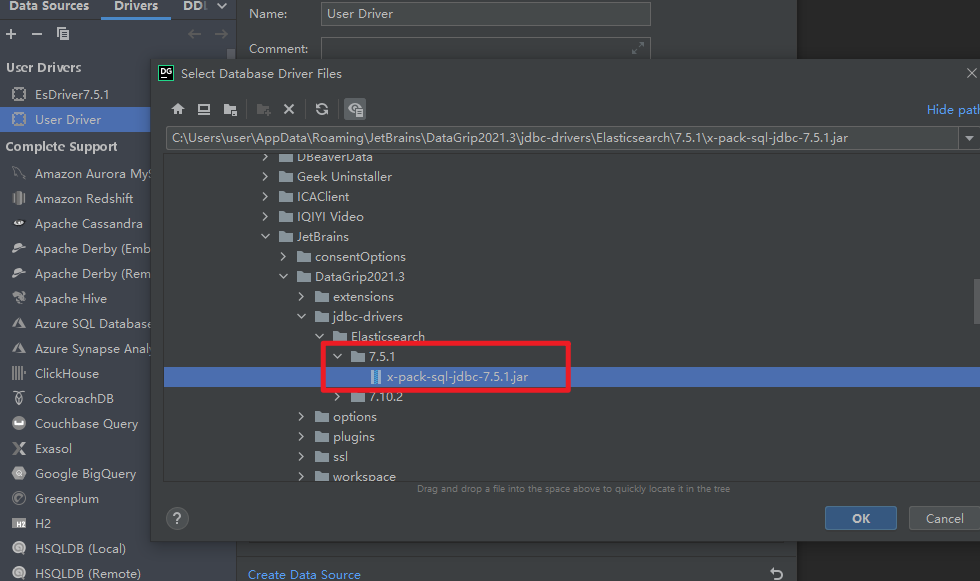Screen dimensions: 980x581
Task: Select ClickHouse driver icon
Action: [x=19, y=374]
